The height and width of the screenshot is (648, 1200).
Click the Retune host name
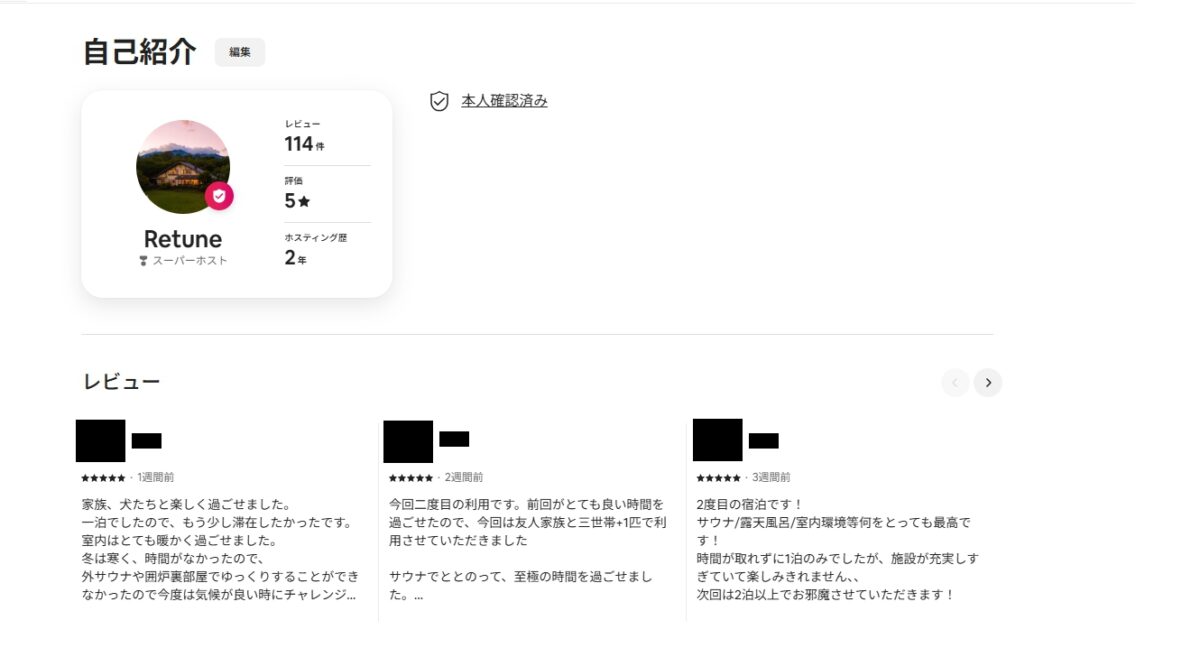tap(183, 239)
